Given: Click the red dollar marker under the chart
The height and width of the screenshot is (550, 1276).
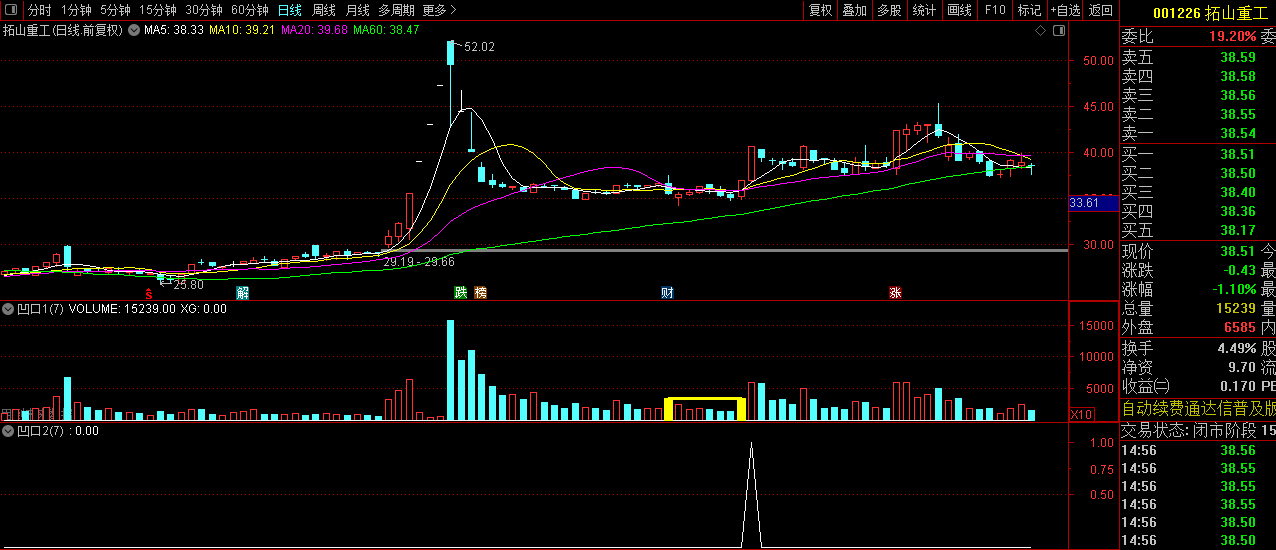Looking at the screenshot, I should click(x=149, y=294).
